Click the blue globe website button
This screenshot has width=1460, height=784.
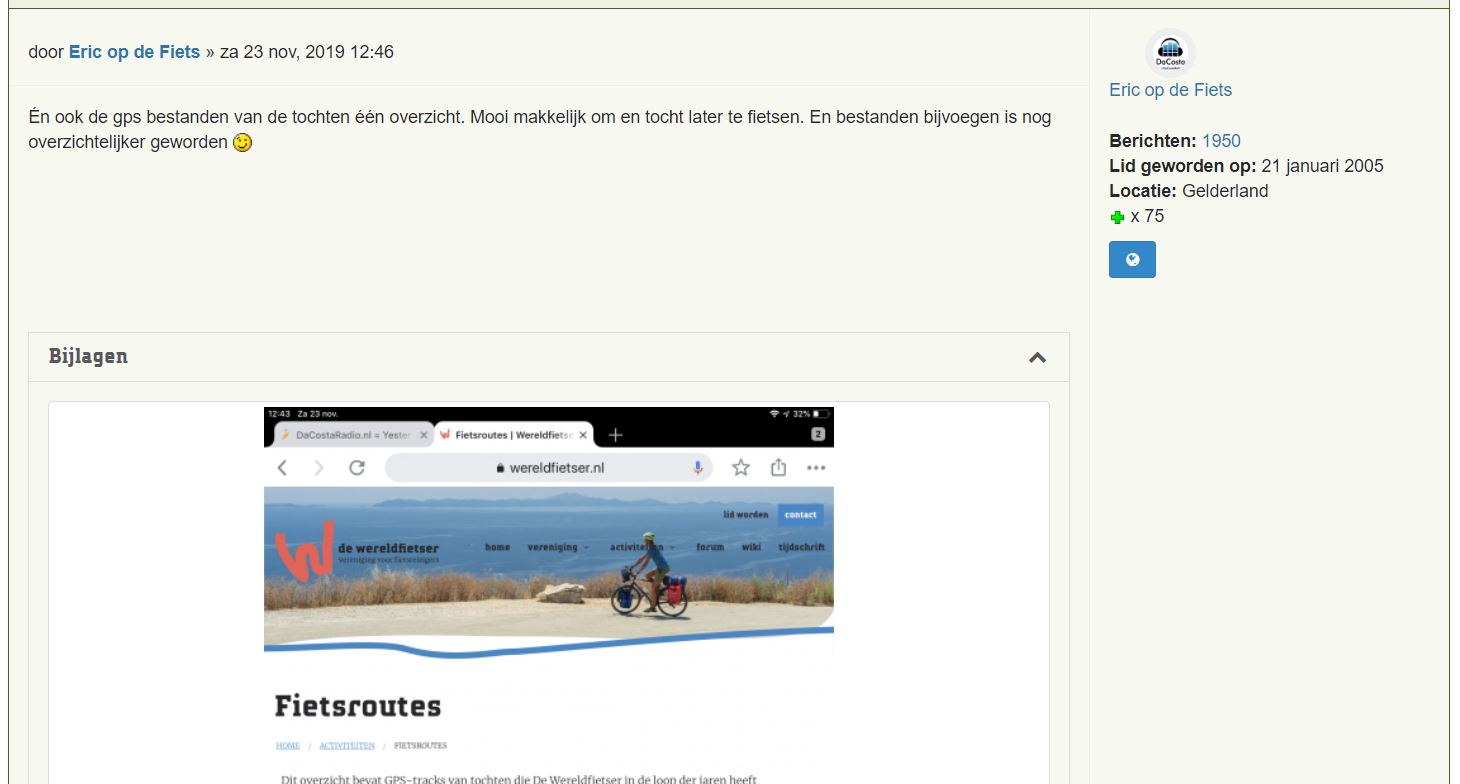click(1132, 260)
